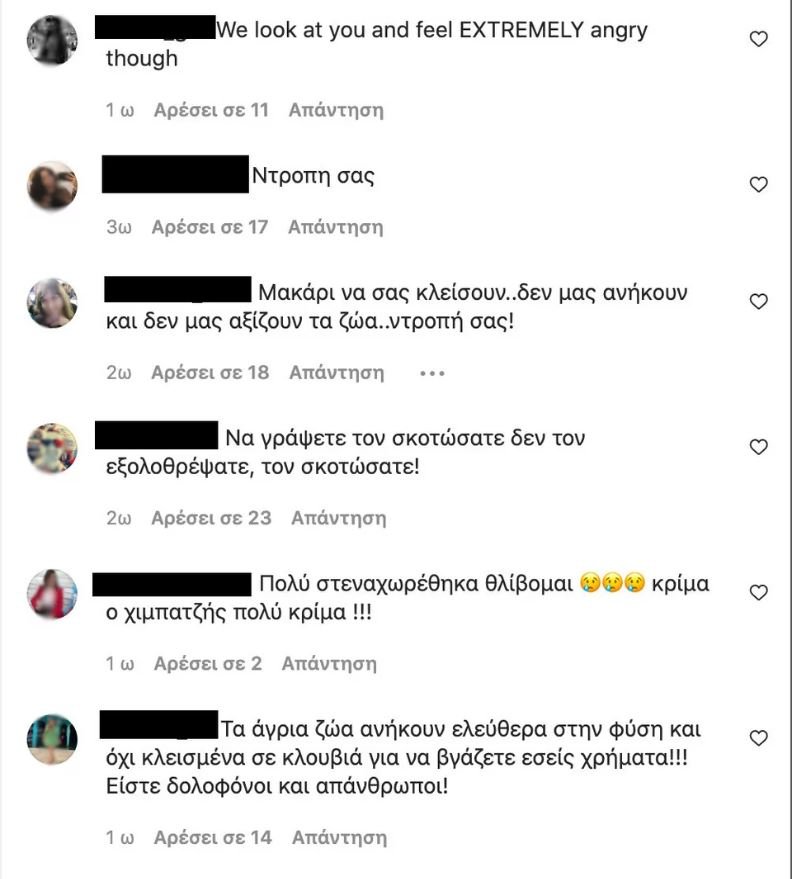Open avatar beside the 'Ντροπη σας' comment

[x=52, y=186]
